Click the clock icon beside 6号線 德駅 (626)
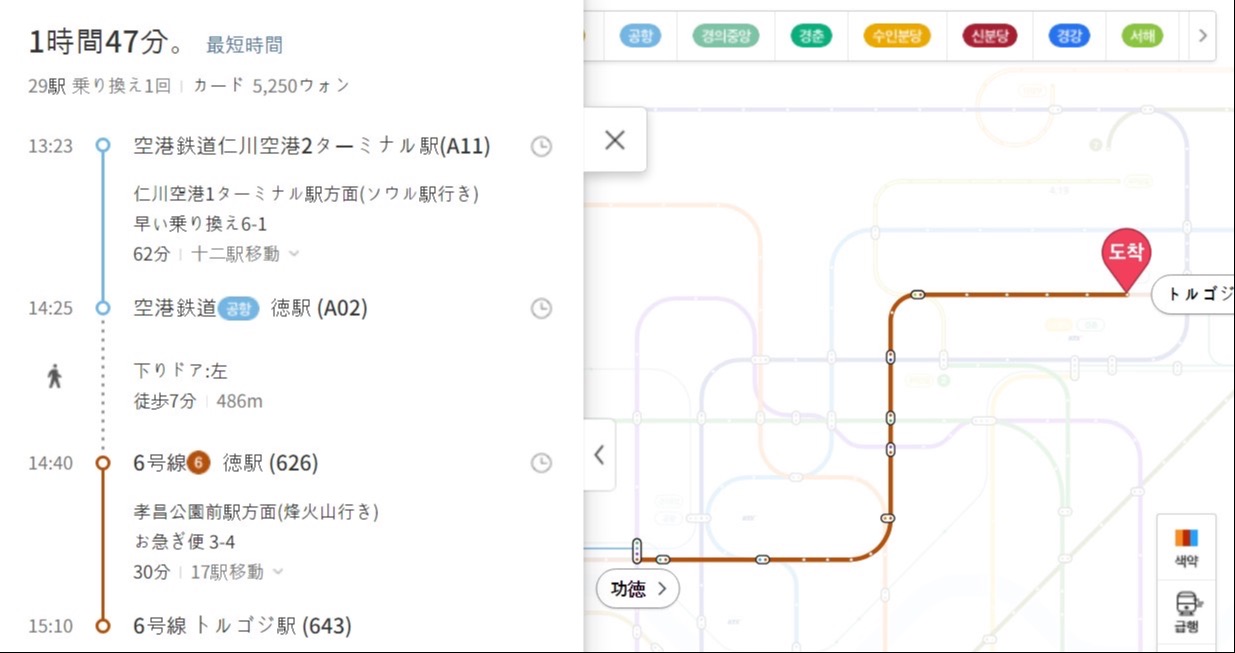 pyautogui.click(x=540, y=463)
